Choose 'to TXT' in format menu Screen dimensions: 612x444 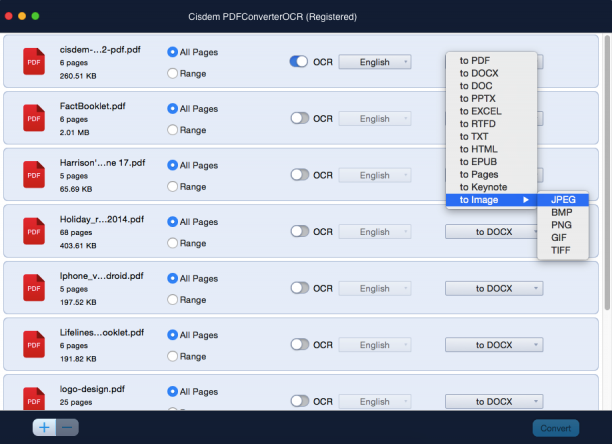click(x=491, y=137)
